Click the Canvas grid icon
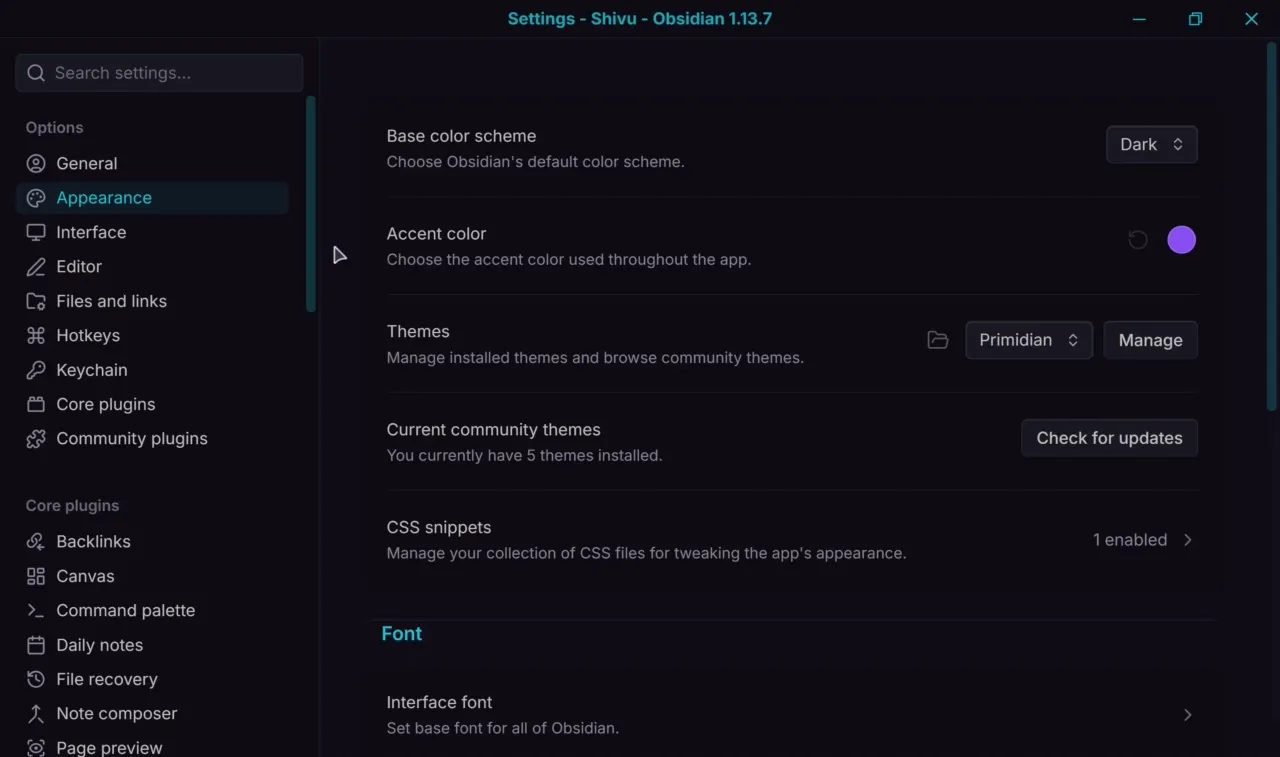 pos(36,576)
